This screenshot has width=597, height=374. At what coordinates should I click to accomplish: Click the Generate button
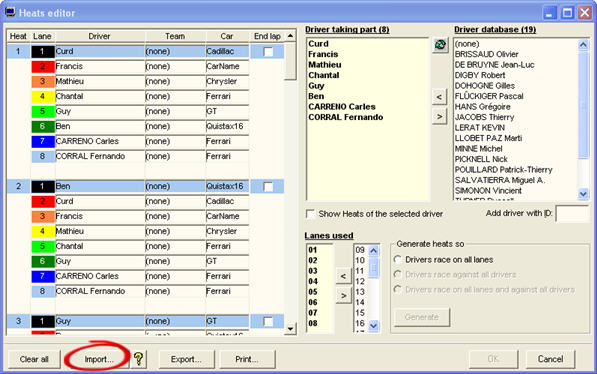(422, 317)
